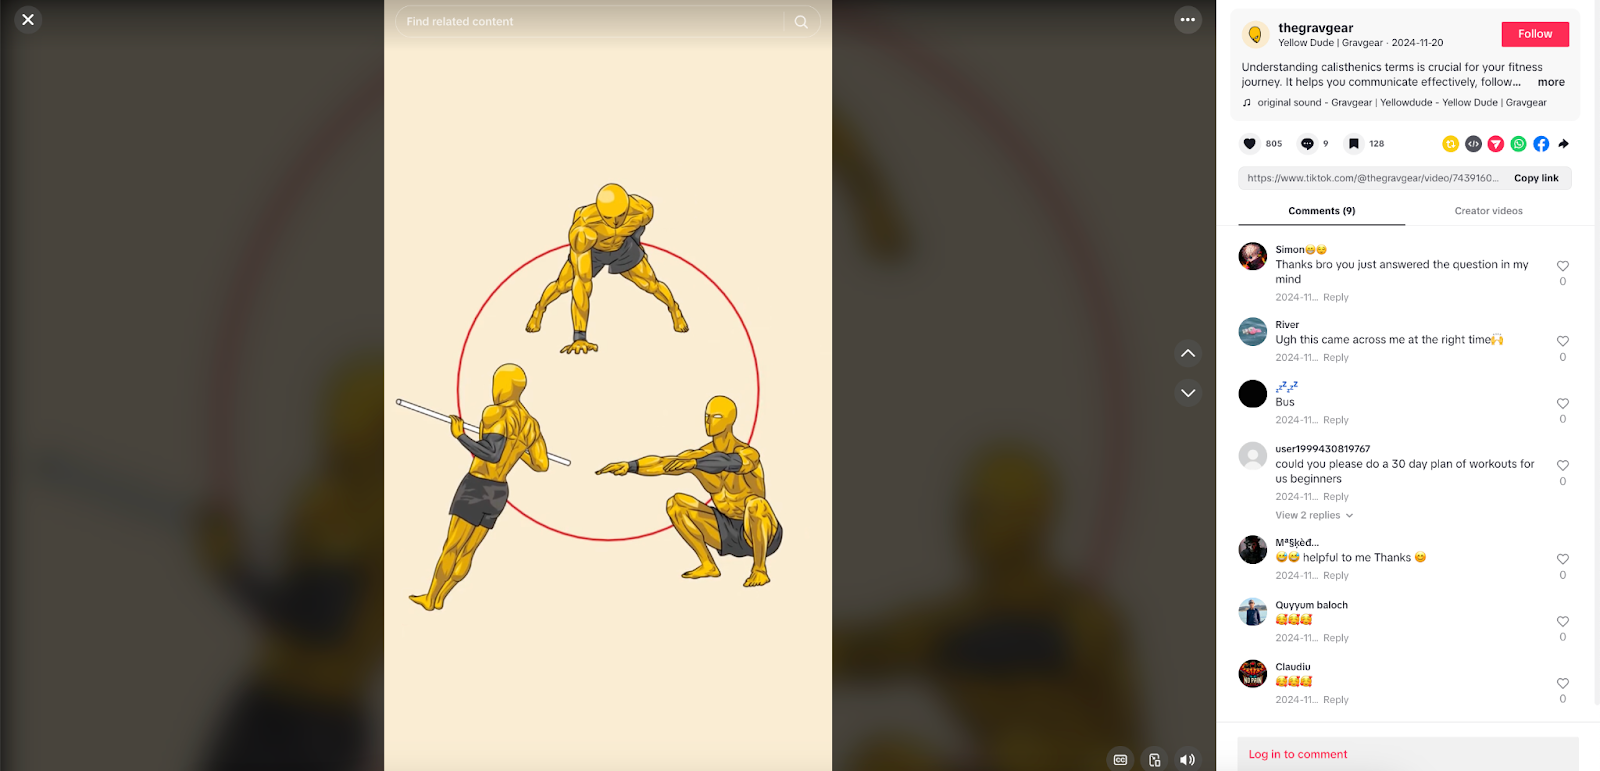Toggle closed captions with the CC icon
The image size is (1600, 771).
1120,760
